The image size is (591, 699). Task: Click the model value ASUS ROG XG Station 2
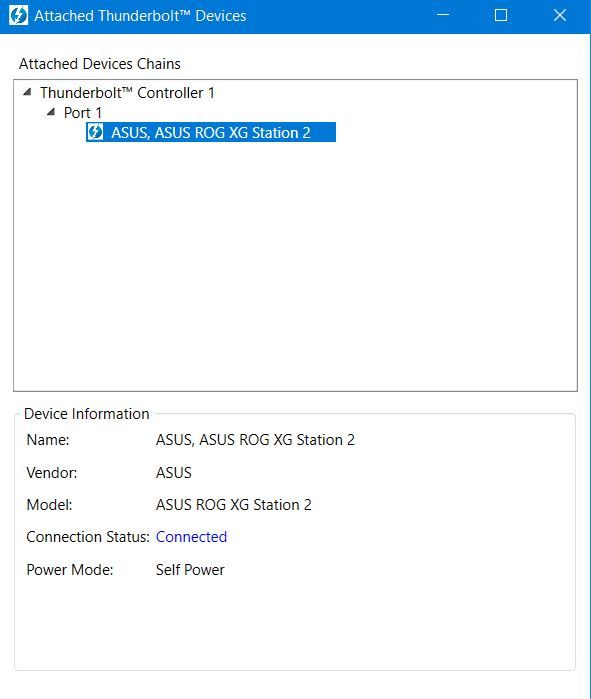(234, 505)
